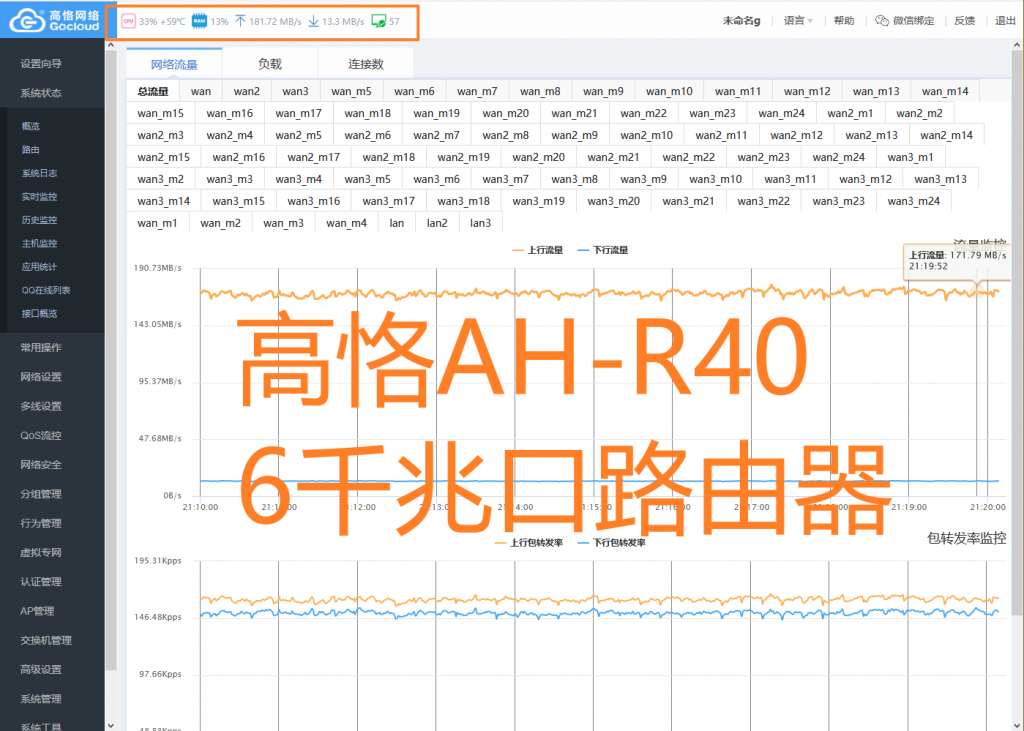Select the wan2 interface tab
This screenshot has width=1024, height=731.
(247, 91)
